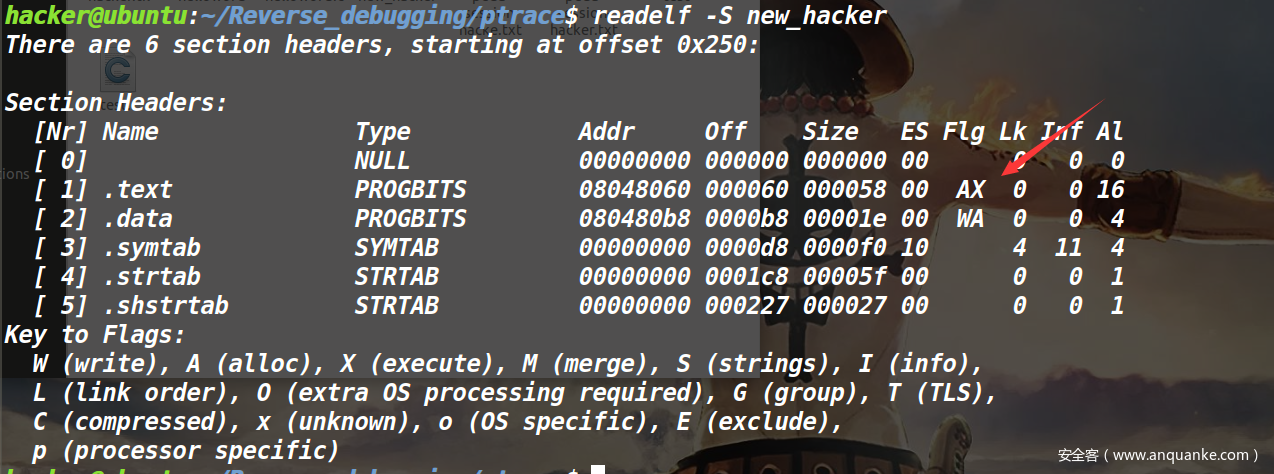
Task: Click the Size column header
Action: pyautogui.click(x=830, y=132)
